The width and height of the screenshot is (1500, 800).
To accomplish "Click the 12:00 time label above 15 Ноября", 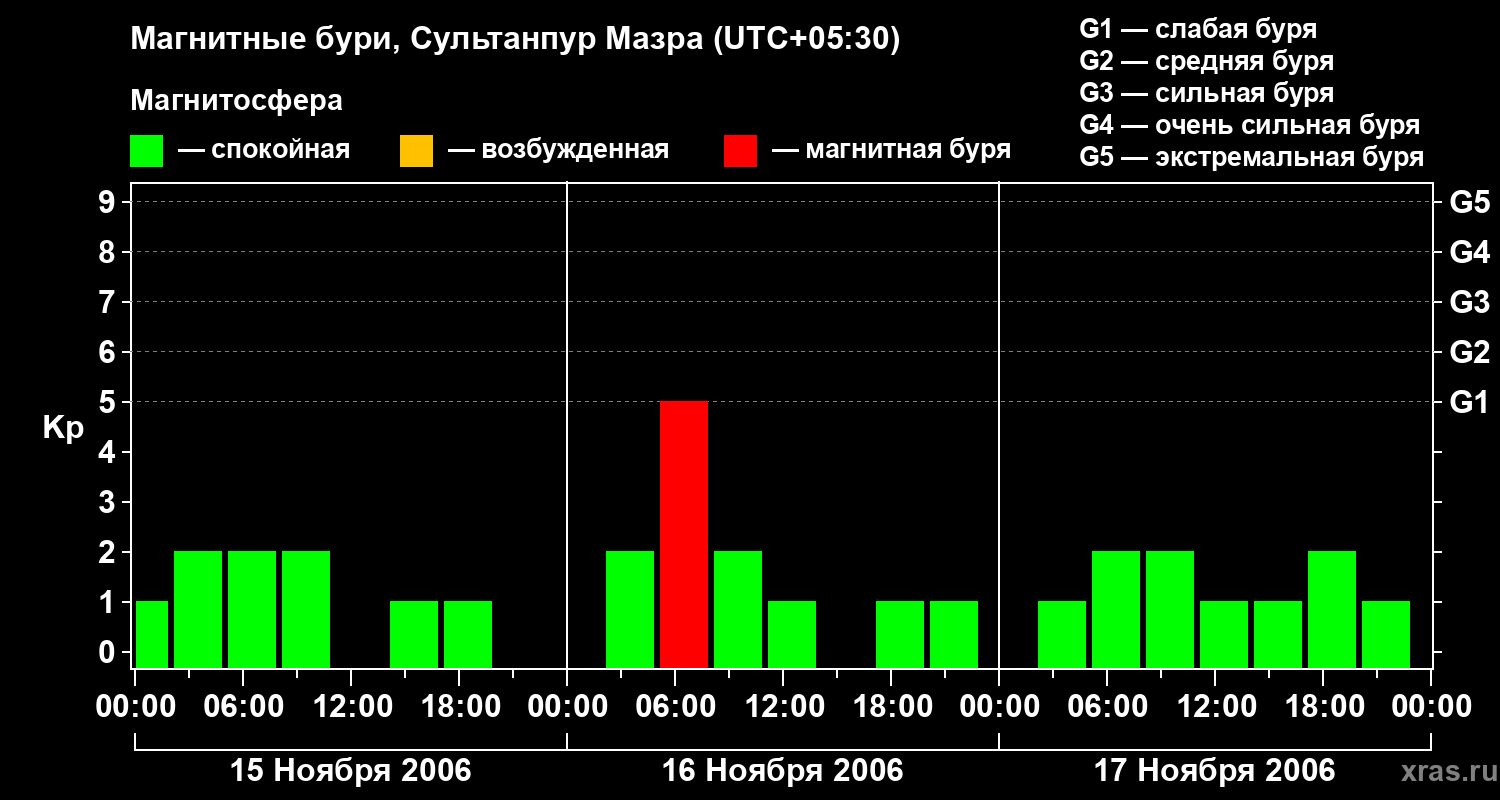I will [351, 707].
